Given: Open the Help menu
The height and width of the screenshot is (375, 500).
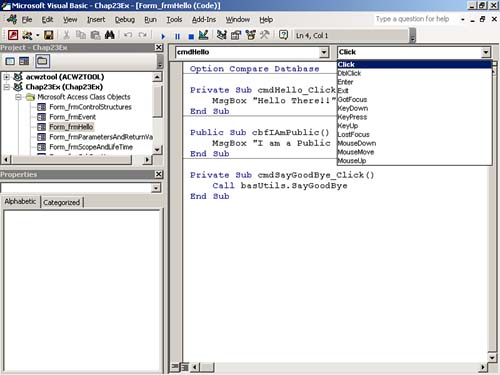Looking at the screenshot, I should pos(266,20).
